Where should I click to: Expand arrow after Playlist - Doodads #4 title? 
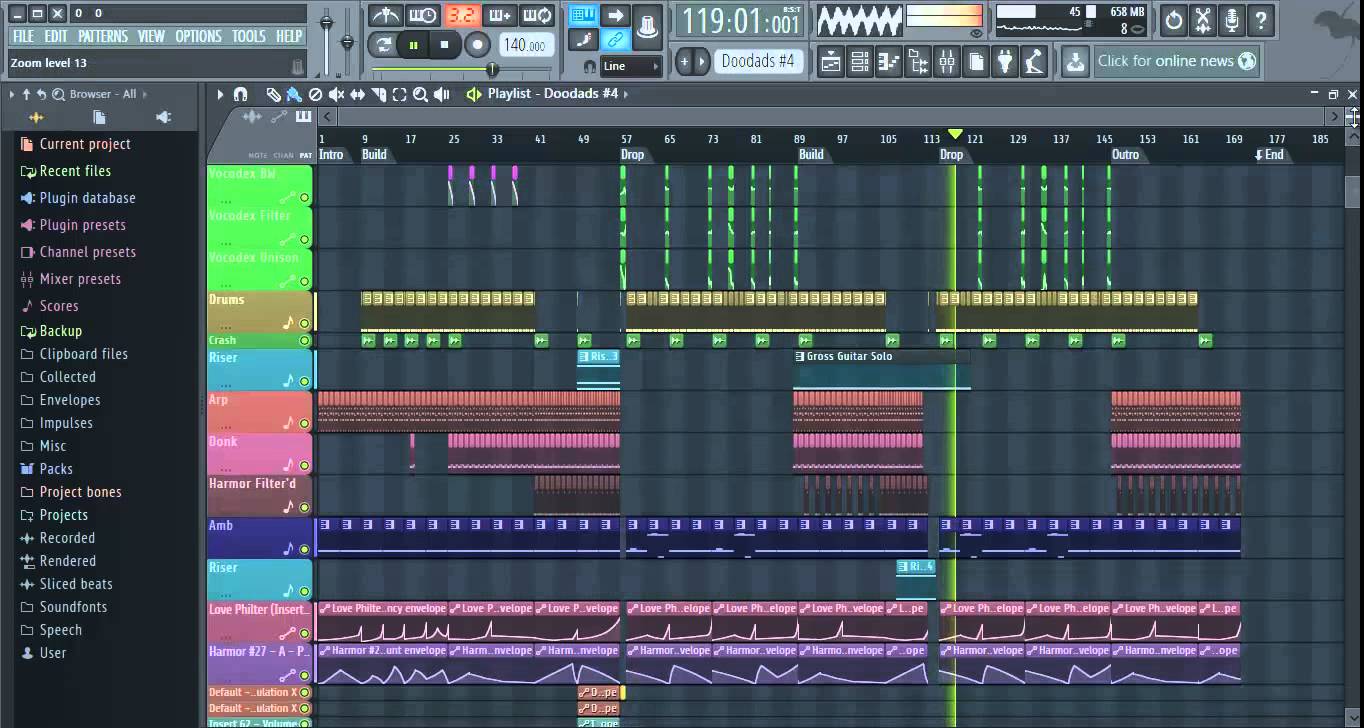(626, 94)
